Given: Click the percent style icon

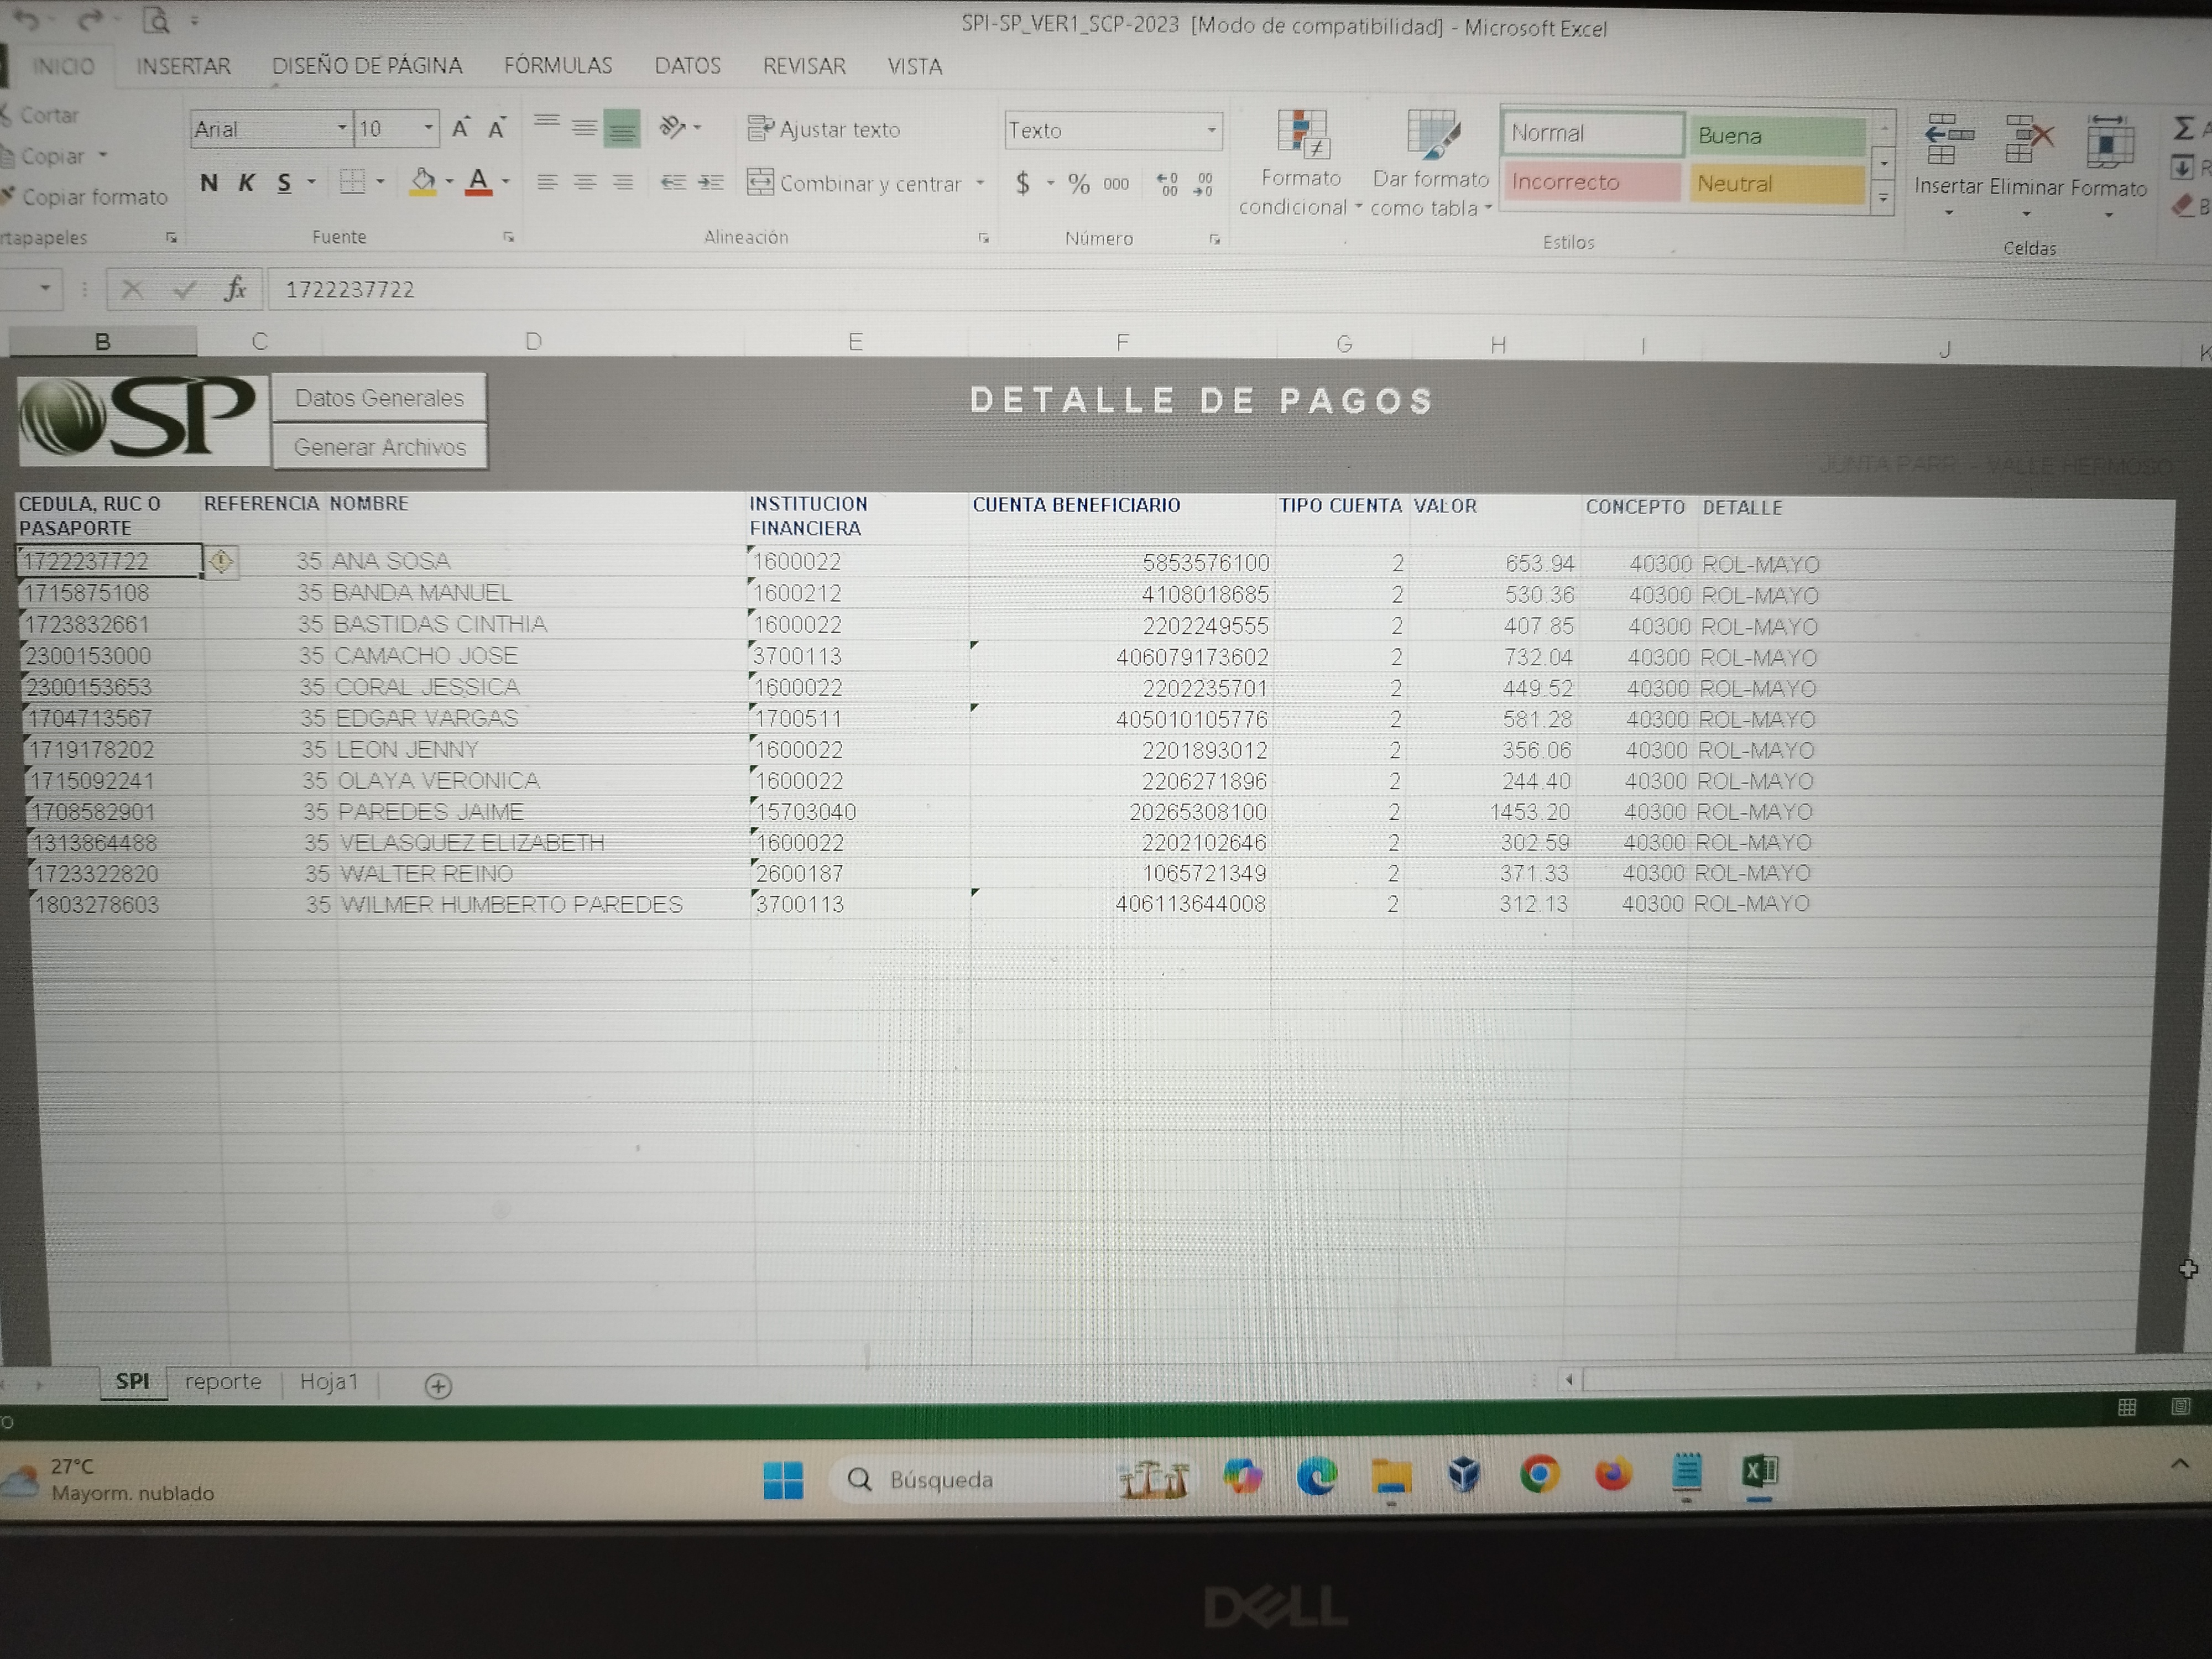Looking at the screenshot, I should click(1078, 184).
